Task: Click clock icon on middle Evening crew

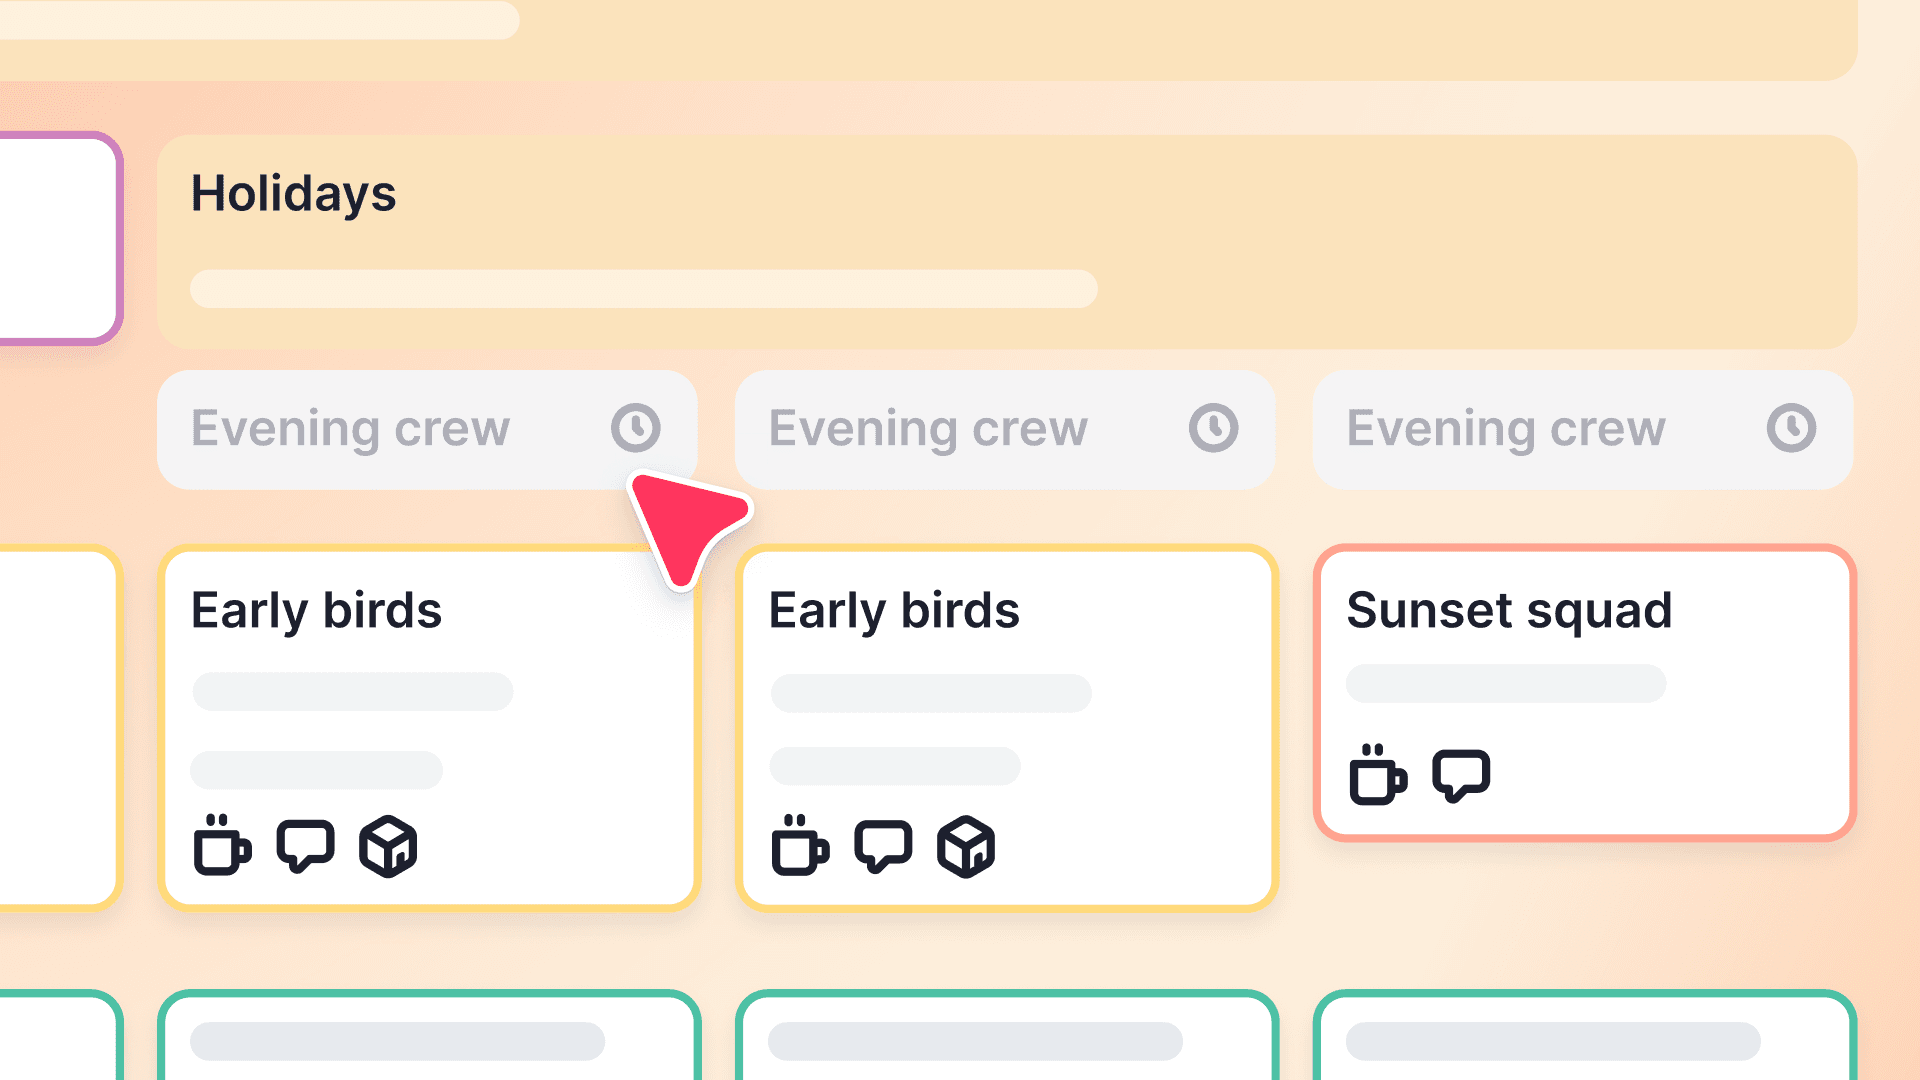Action: pyautogui.click(x=1213, y=428)
